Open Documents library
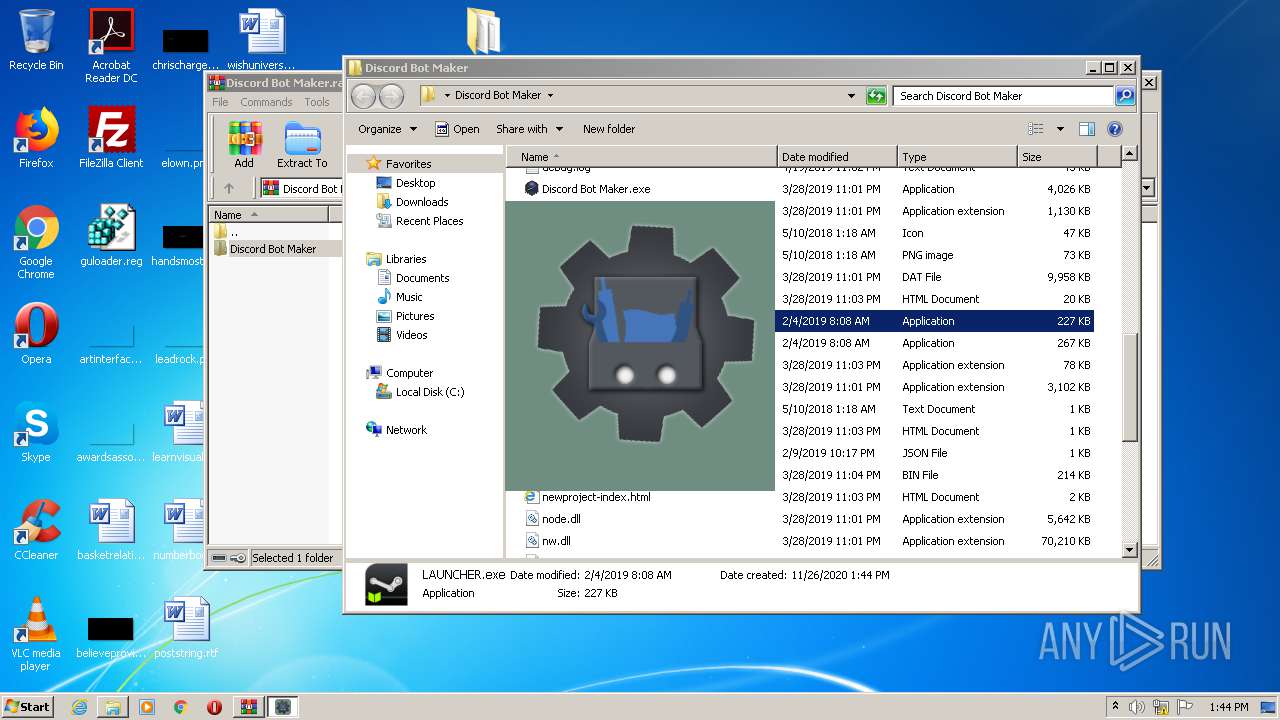The width and height of the screenshot is (1280, 720). [422, 278]
